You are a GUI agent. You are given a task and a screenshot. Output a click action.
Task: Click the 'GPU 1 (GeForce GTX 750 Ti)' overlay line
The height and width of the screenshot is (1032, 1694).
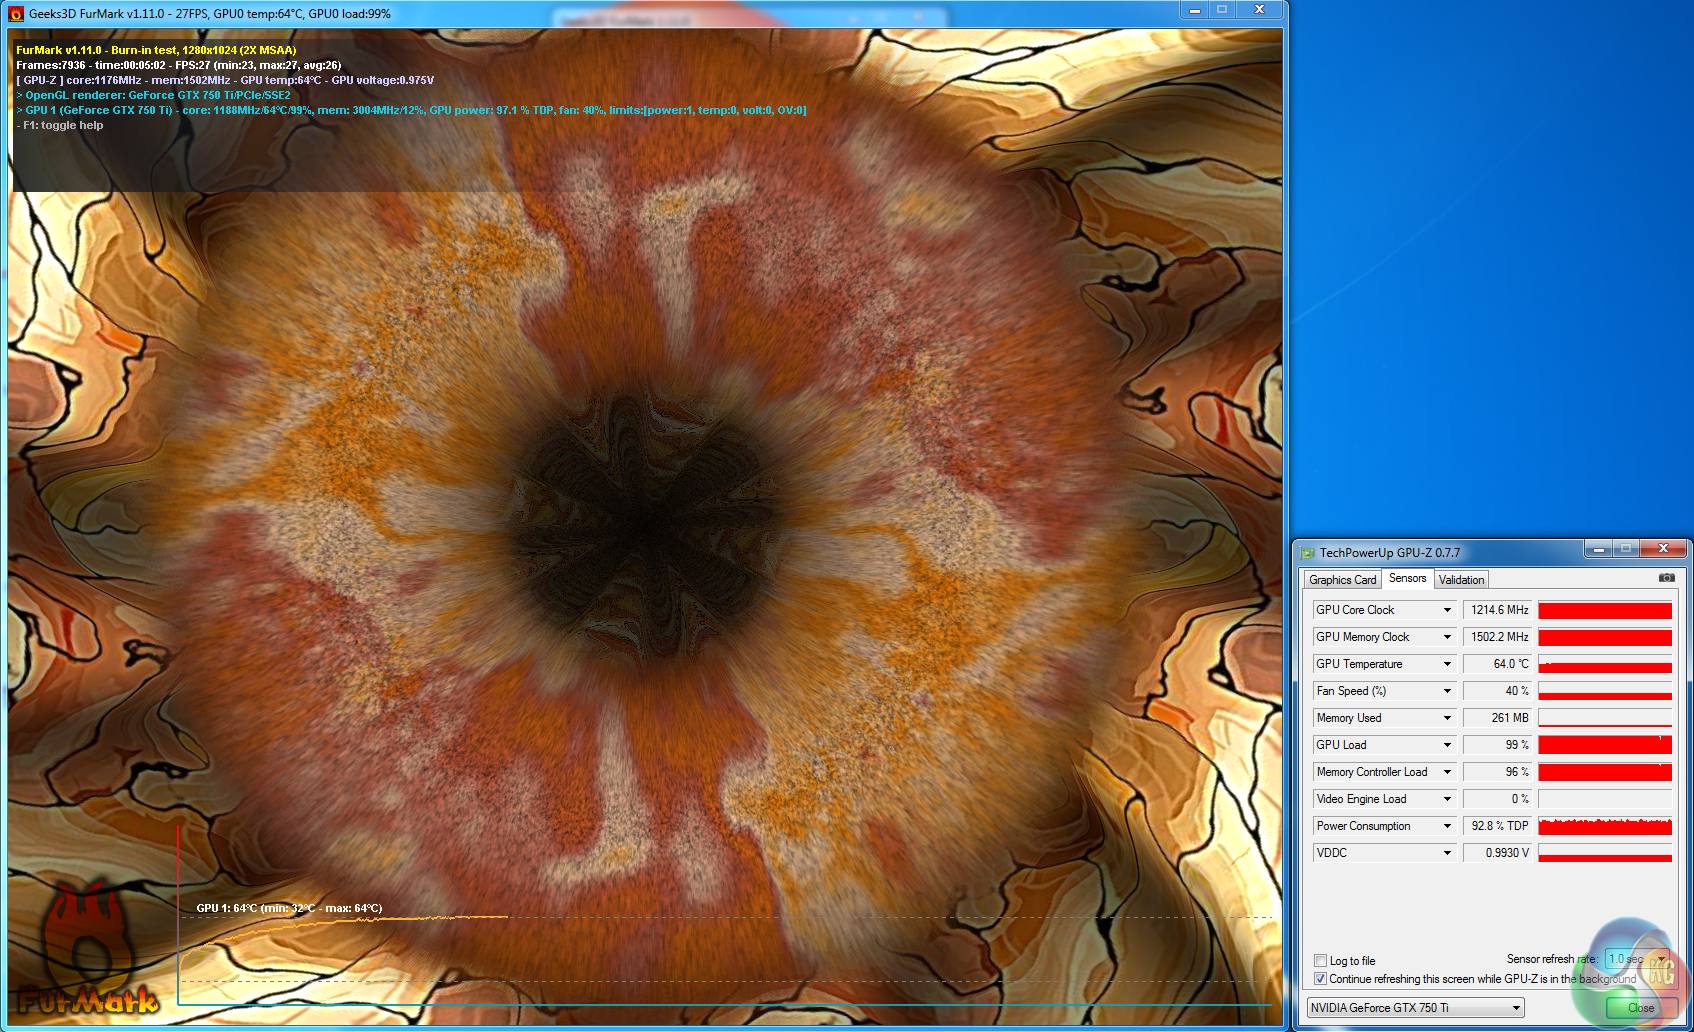tap(411, 110)
